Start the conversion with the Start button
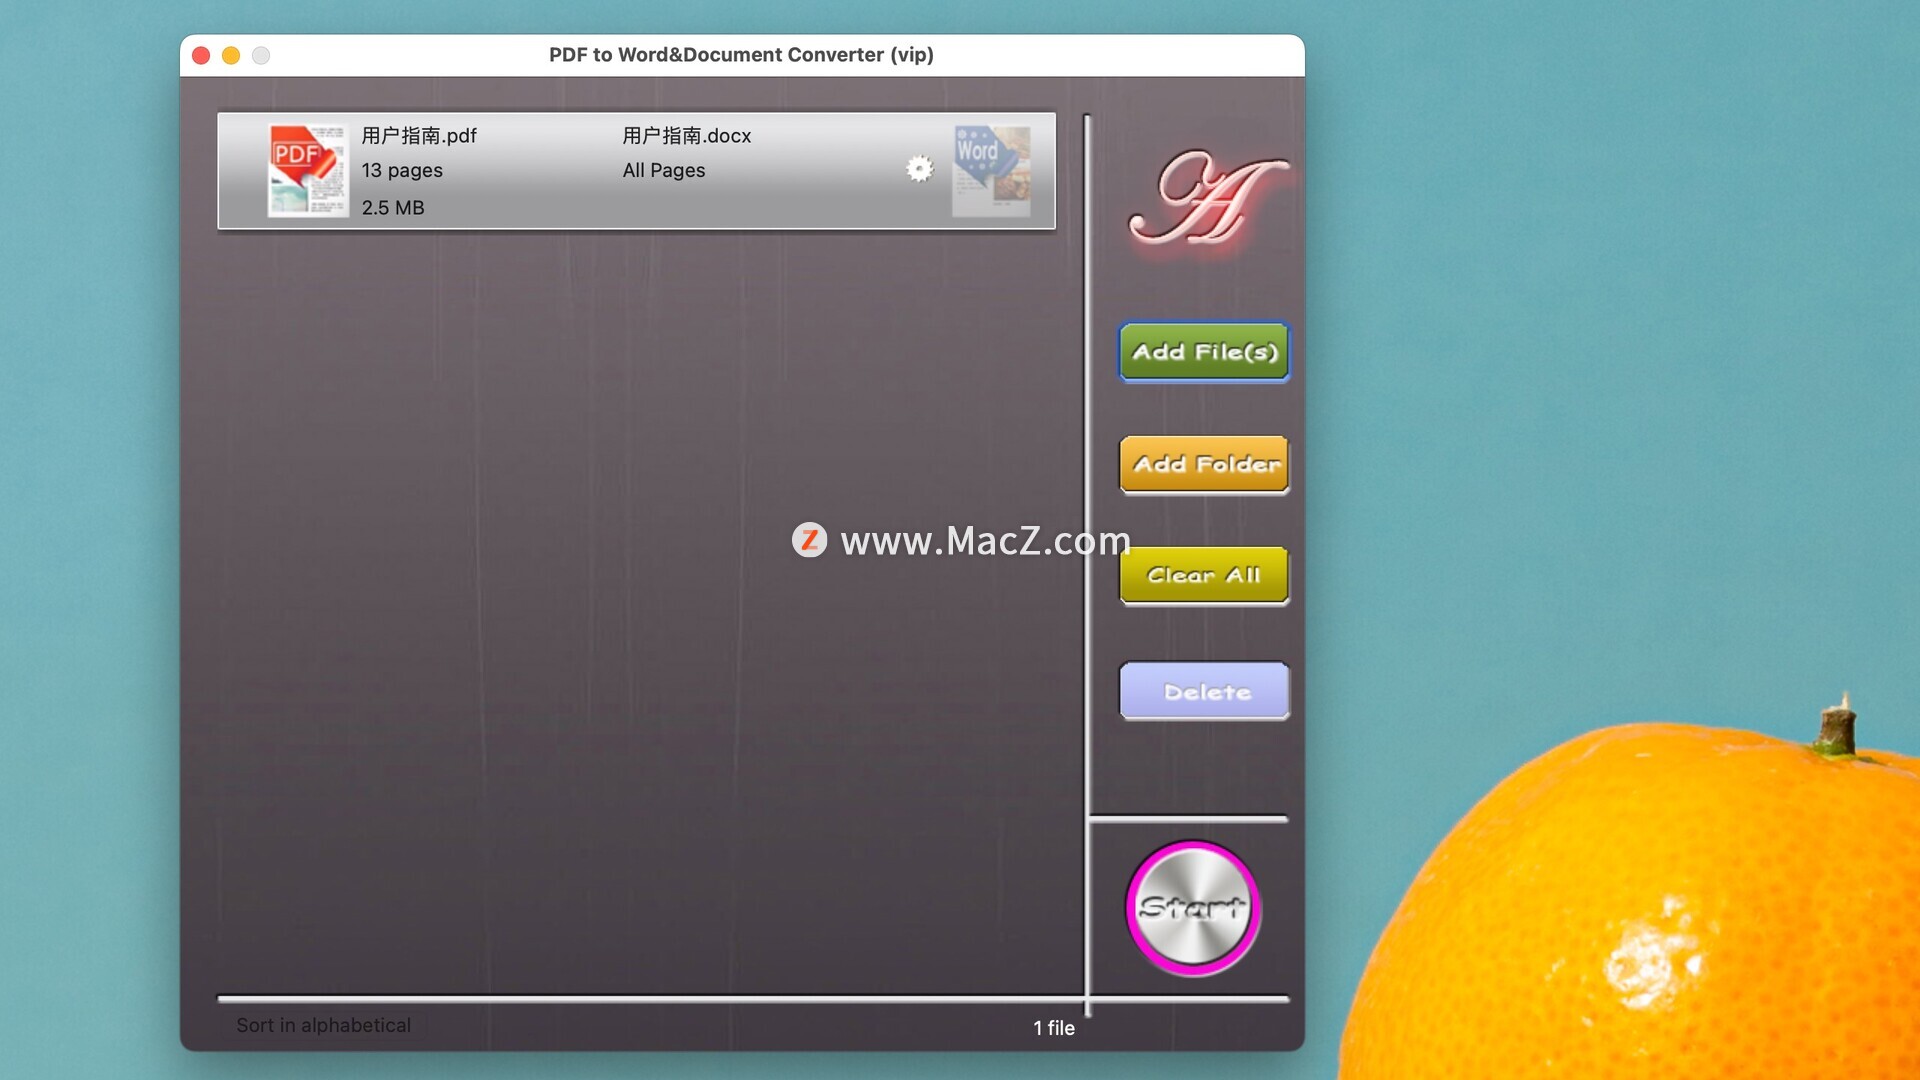 [1193, 908]
